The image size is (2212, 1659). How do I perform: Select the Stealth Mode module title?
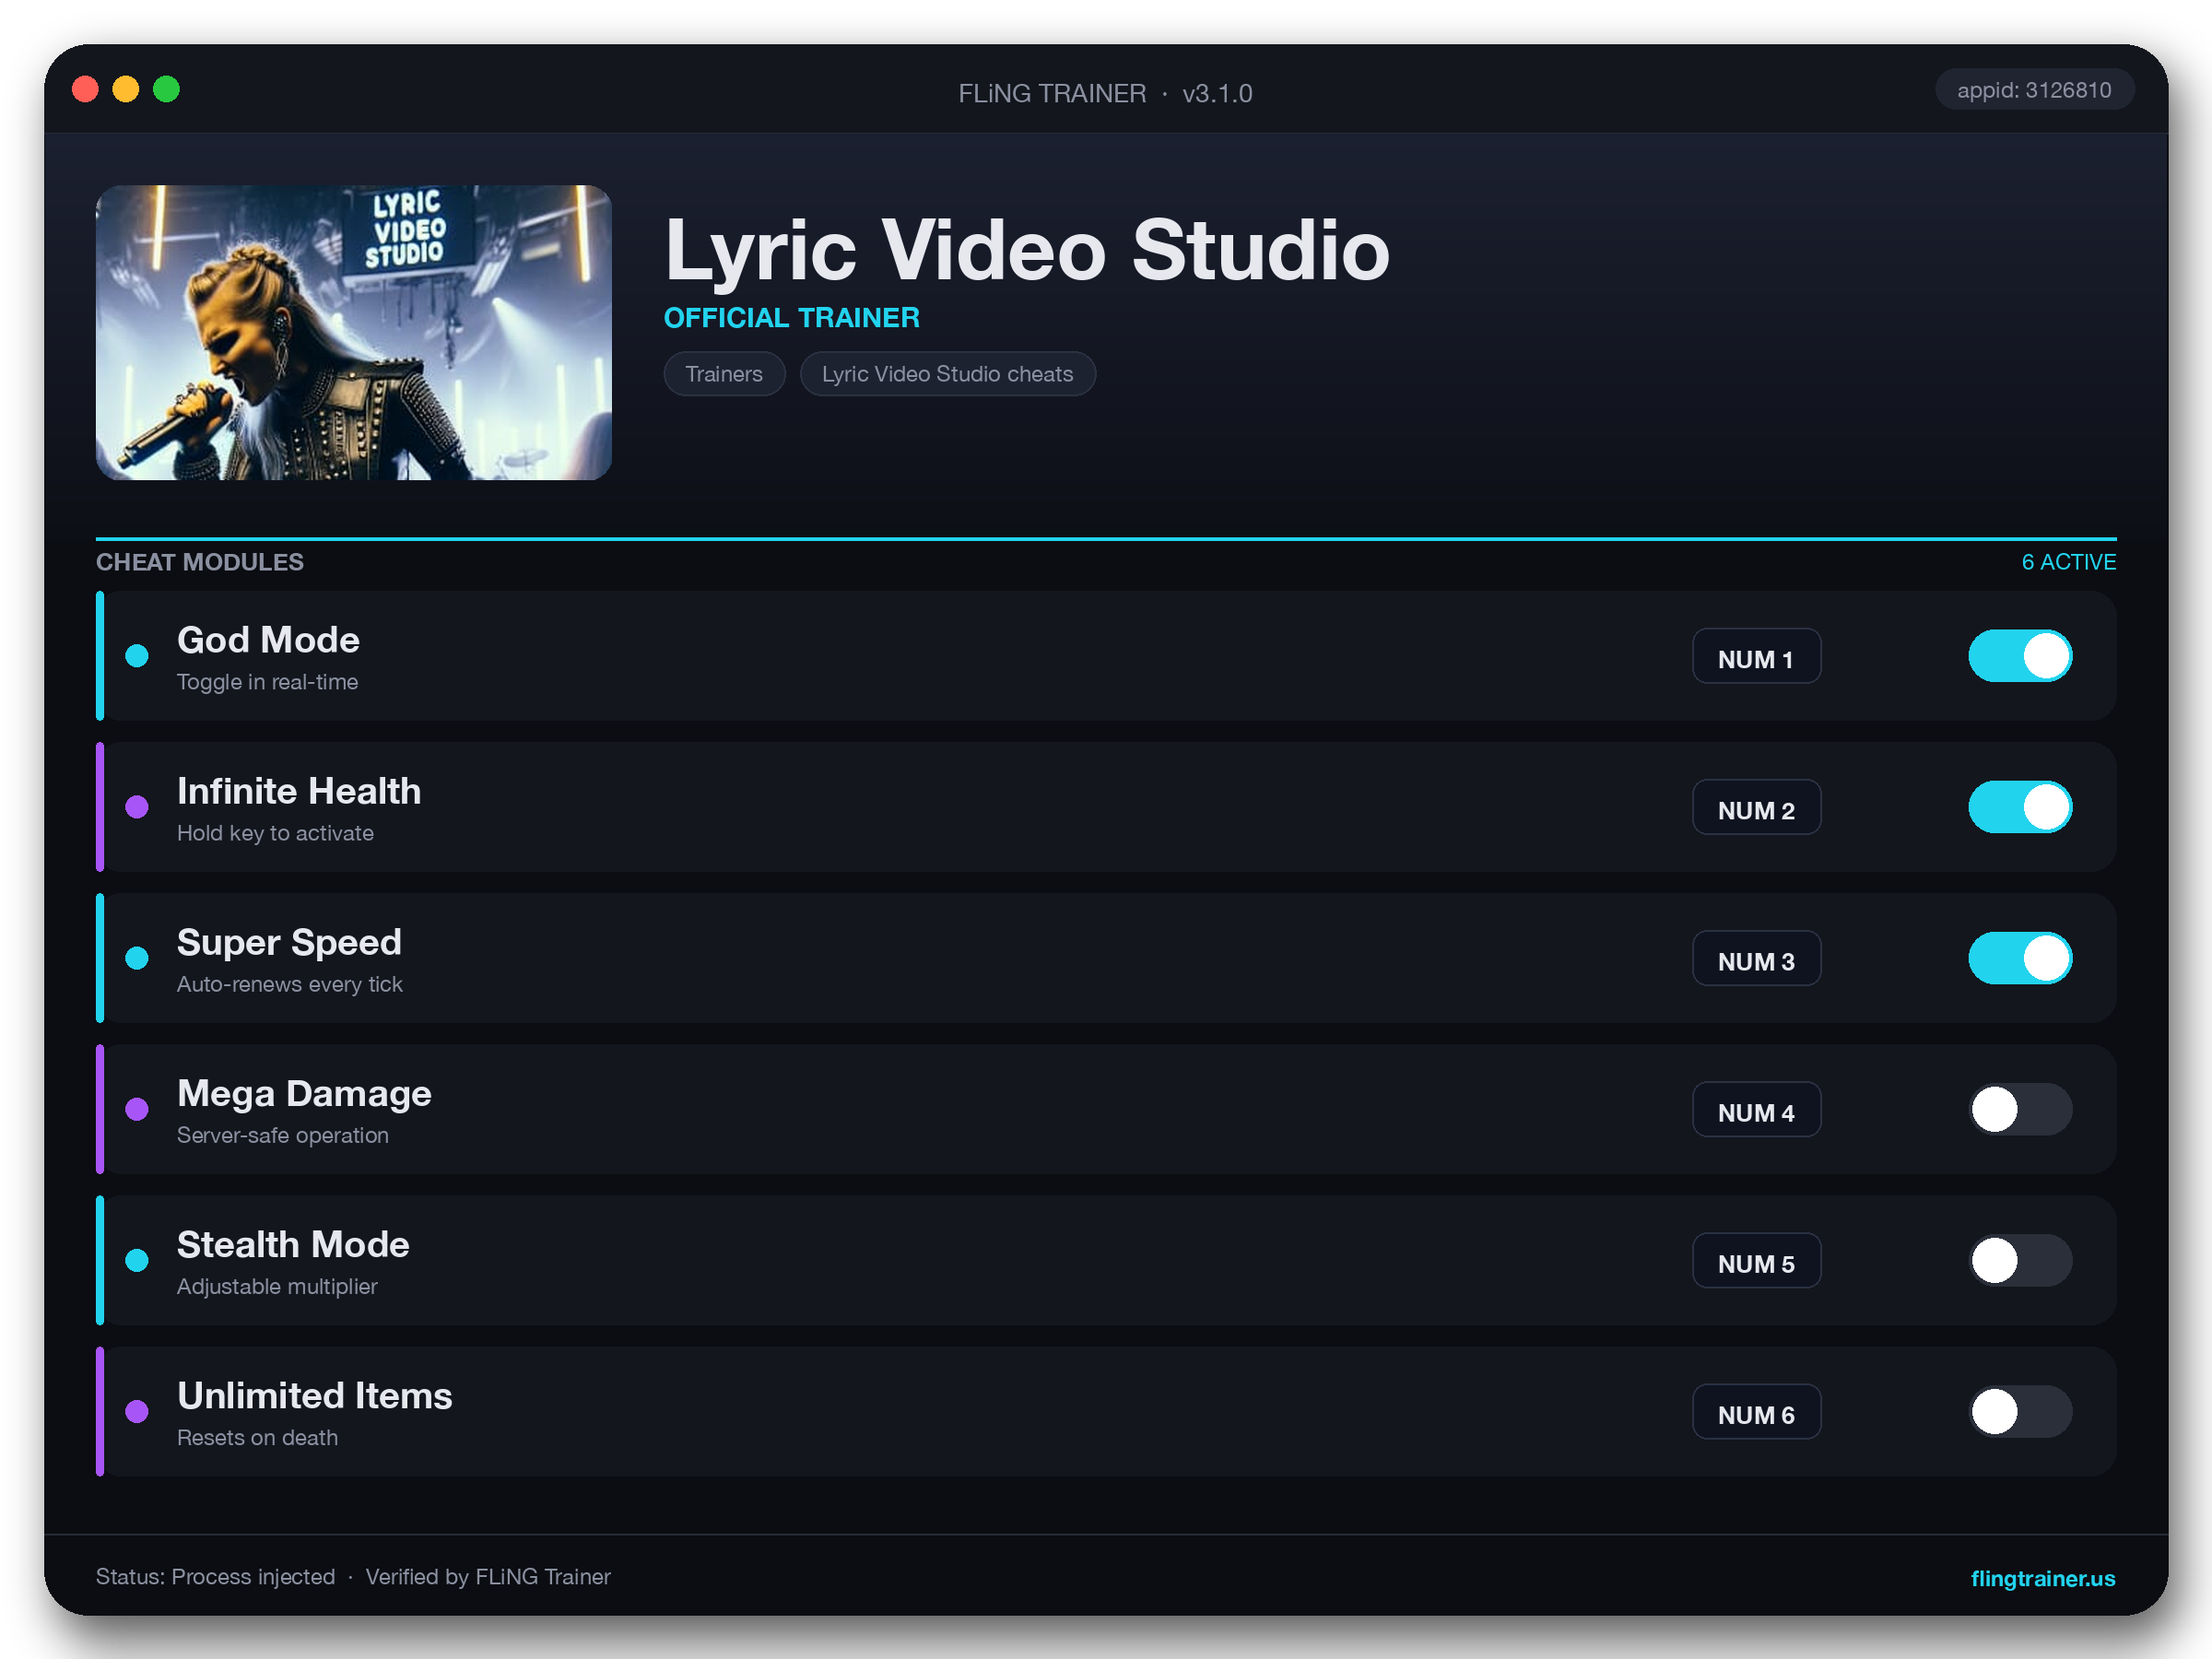click(x=293, y=1245)
